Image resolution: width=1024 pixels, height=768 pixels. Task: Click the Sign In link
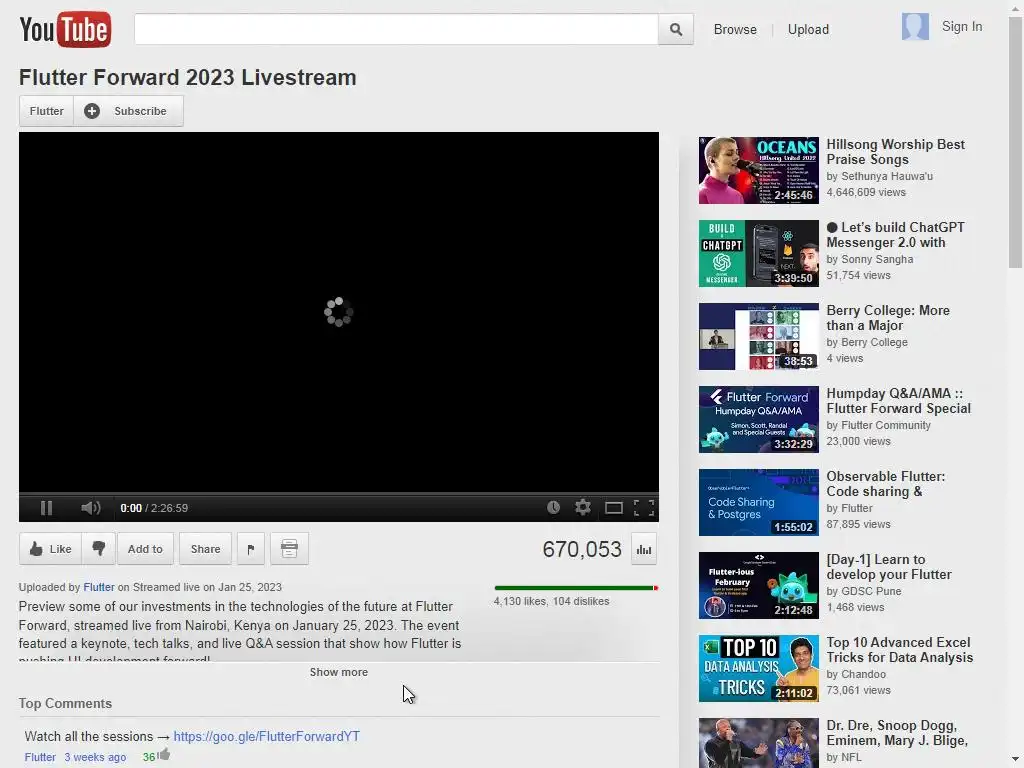click(961, 27)
